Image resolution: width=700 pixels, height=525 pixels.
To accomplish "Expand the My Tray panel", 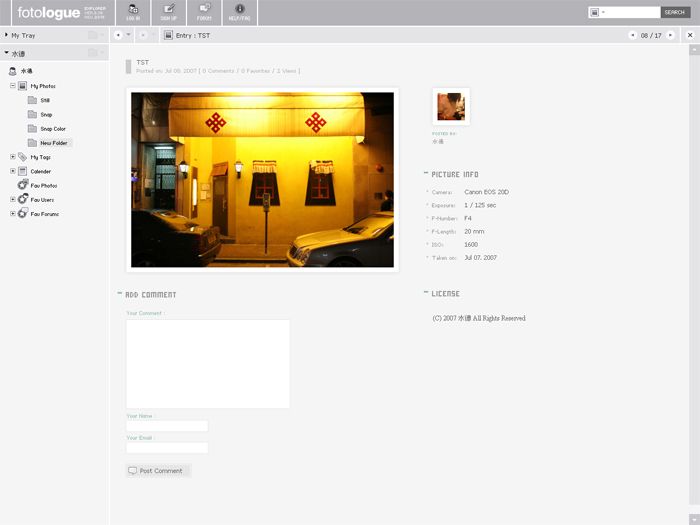I will click(x=6, y=35).
